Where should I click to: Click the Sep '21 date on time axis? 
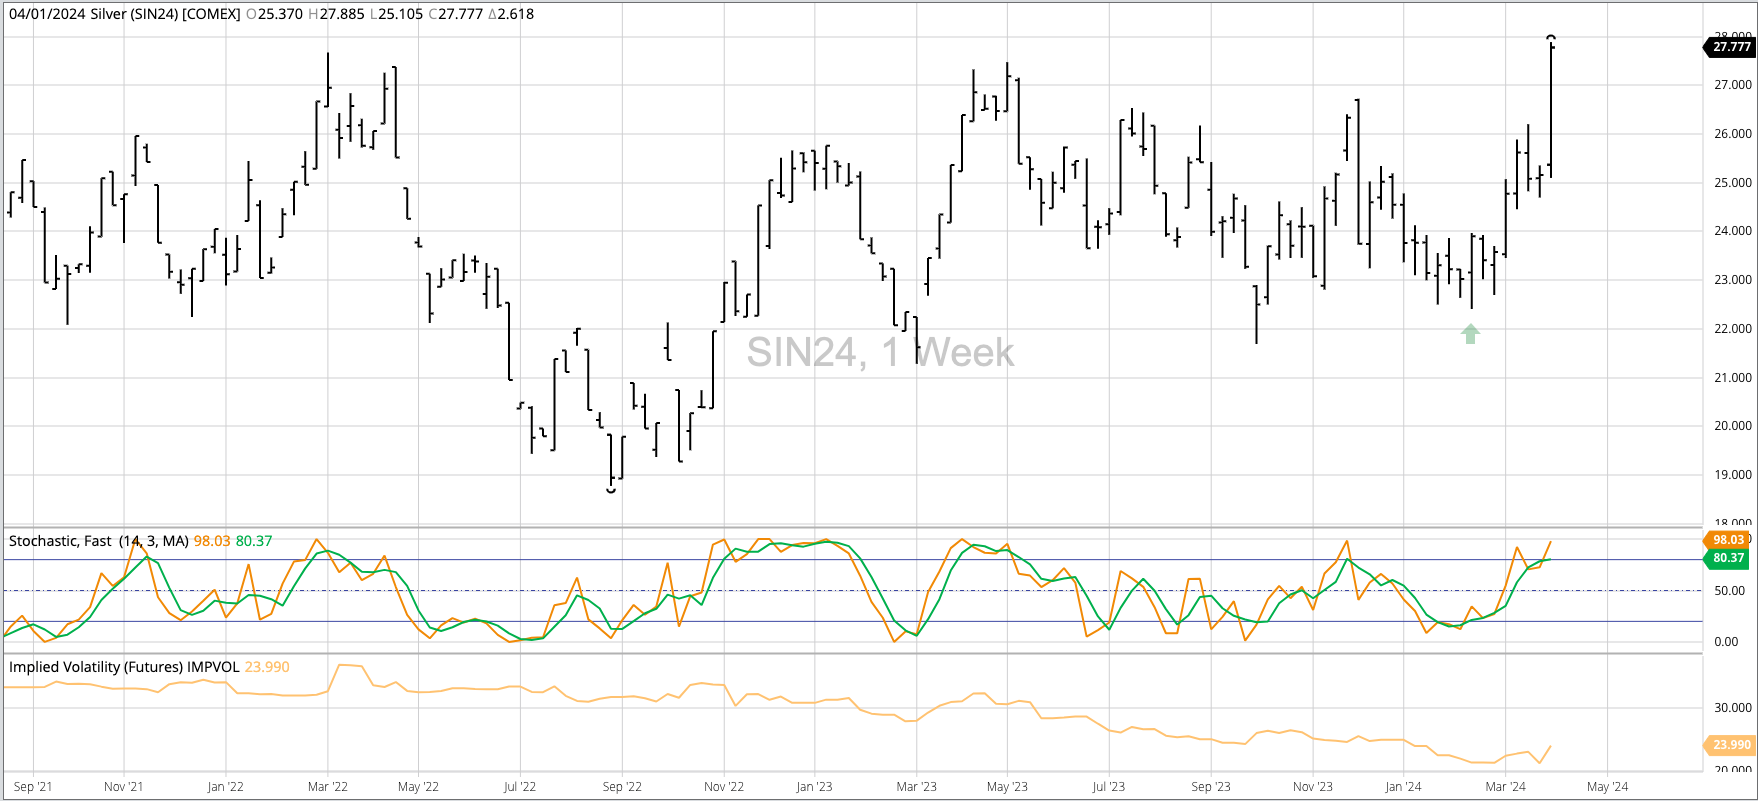(33, 787)
